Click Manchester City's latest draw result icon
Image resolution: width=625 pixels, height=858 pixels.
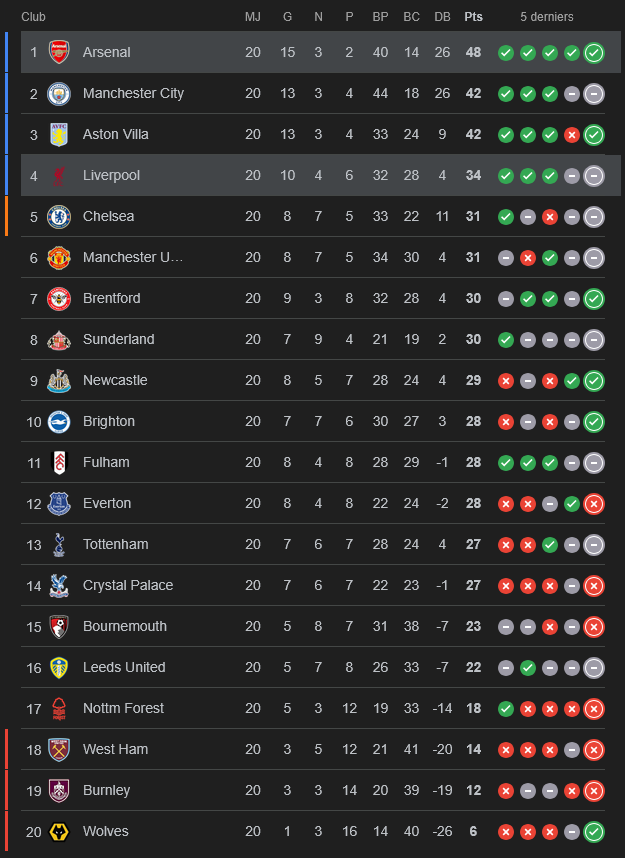point(594,93)
